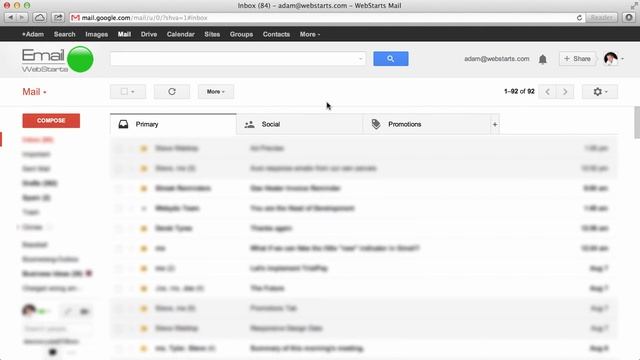640x360 pixels.
Task: Run the blue magnifier search button
Action: (391, 59)
